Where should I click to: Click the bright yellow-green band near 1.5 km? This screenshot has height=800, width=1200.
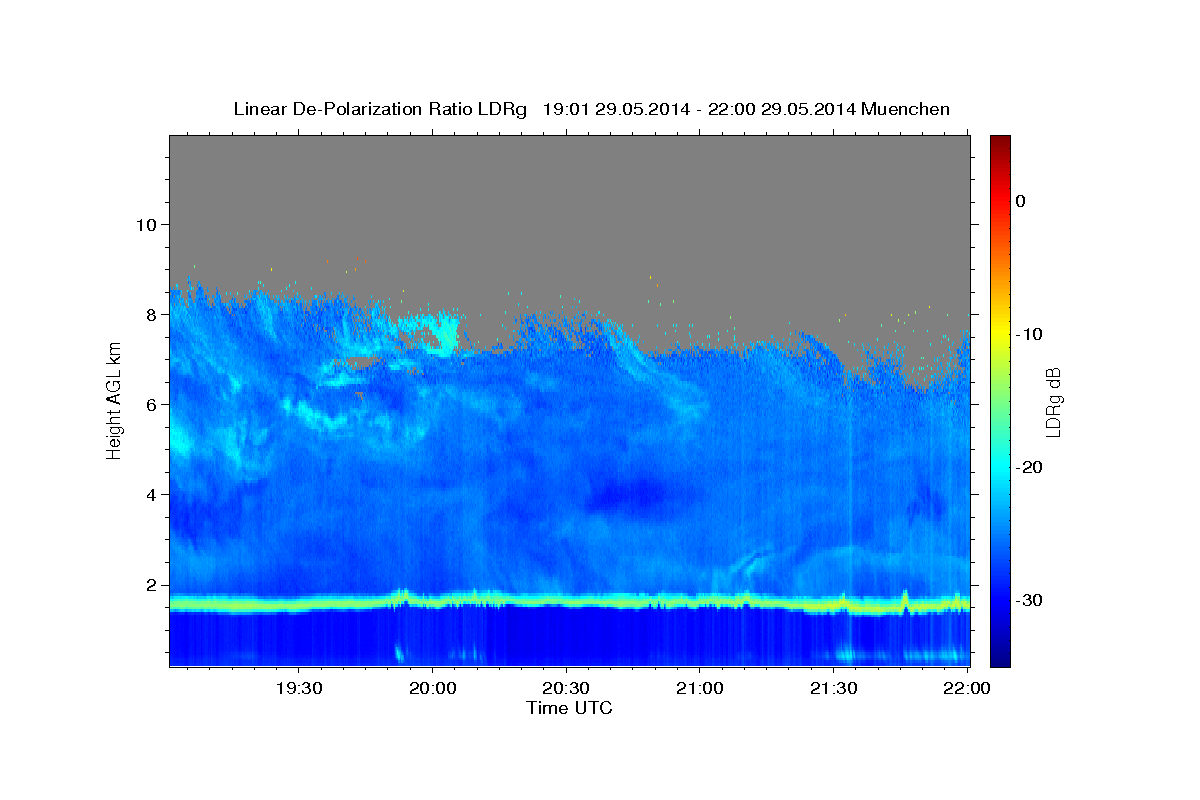point(569,603)
